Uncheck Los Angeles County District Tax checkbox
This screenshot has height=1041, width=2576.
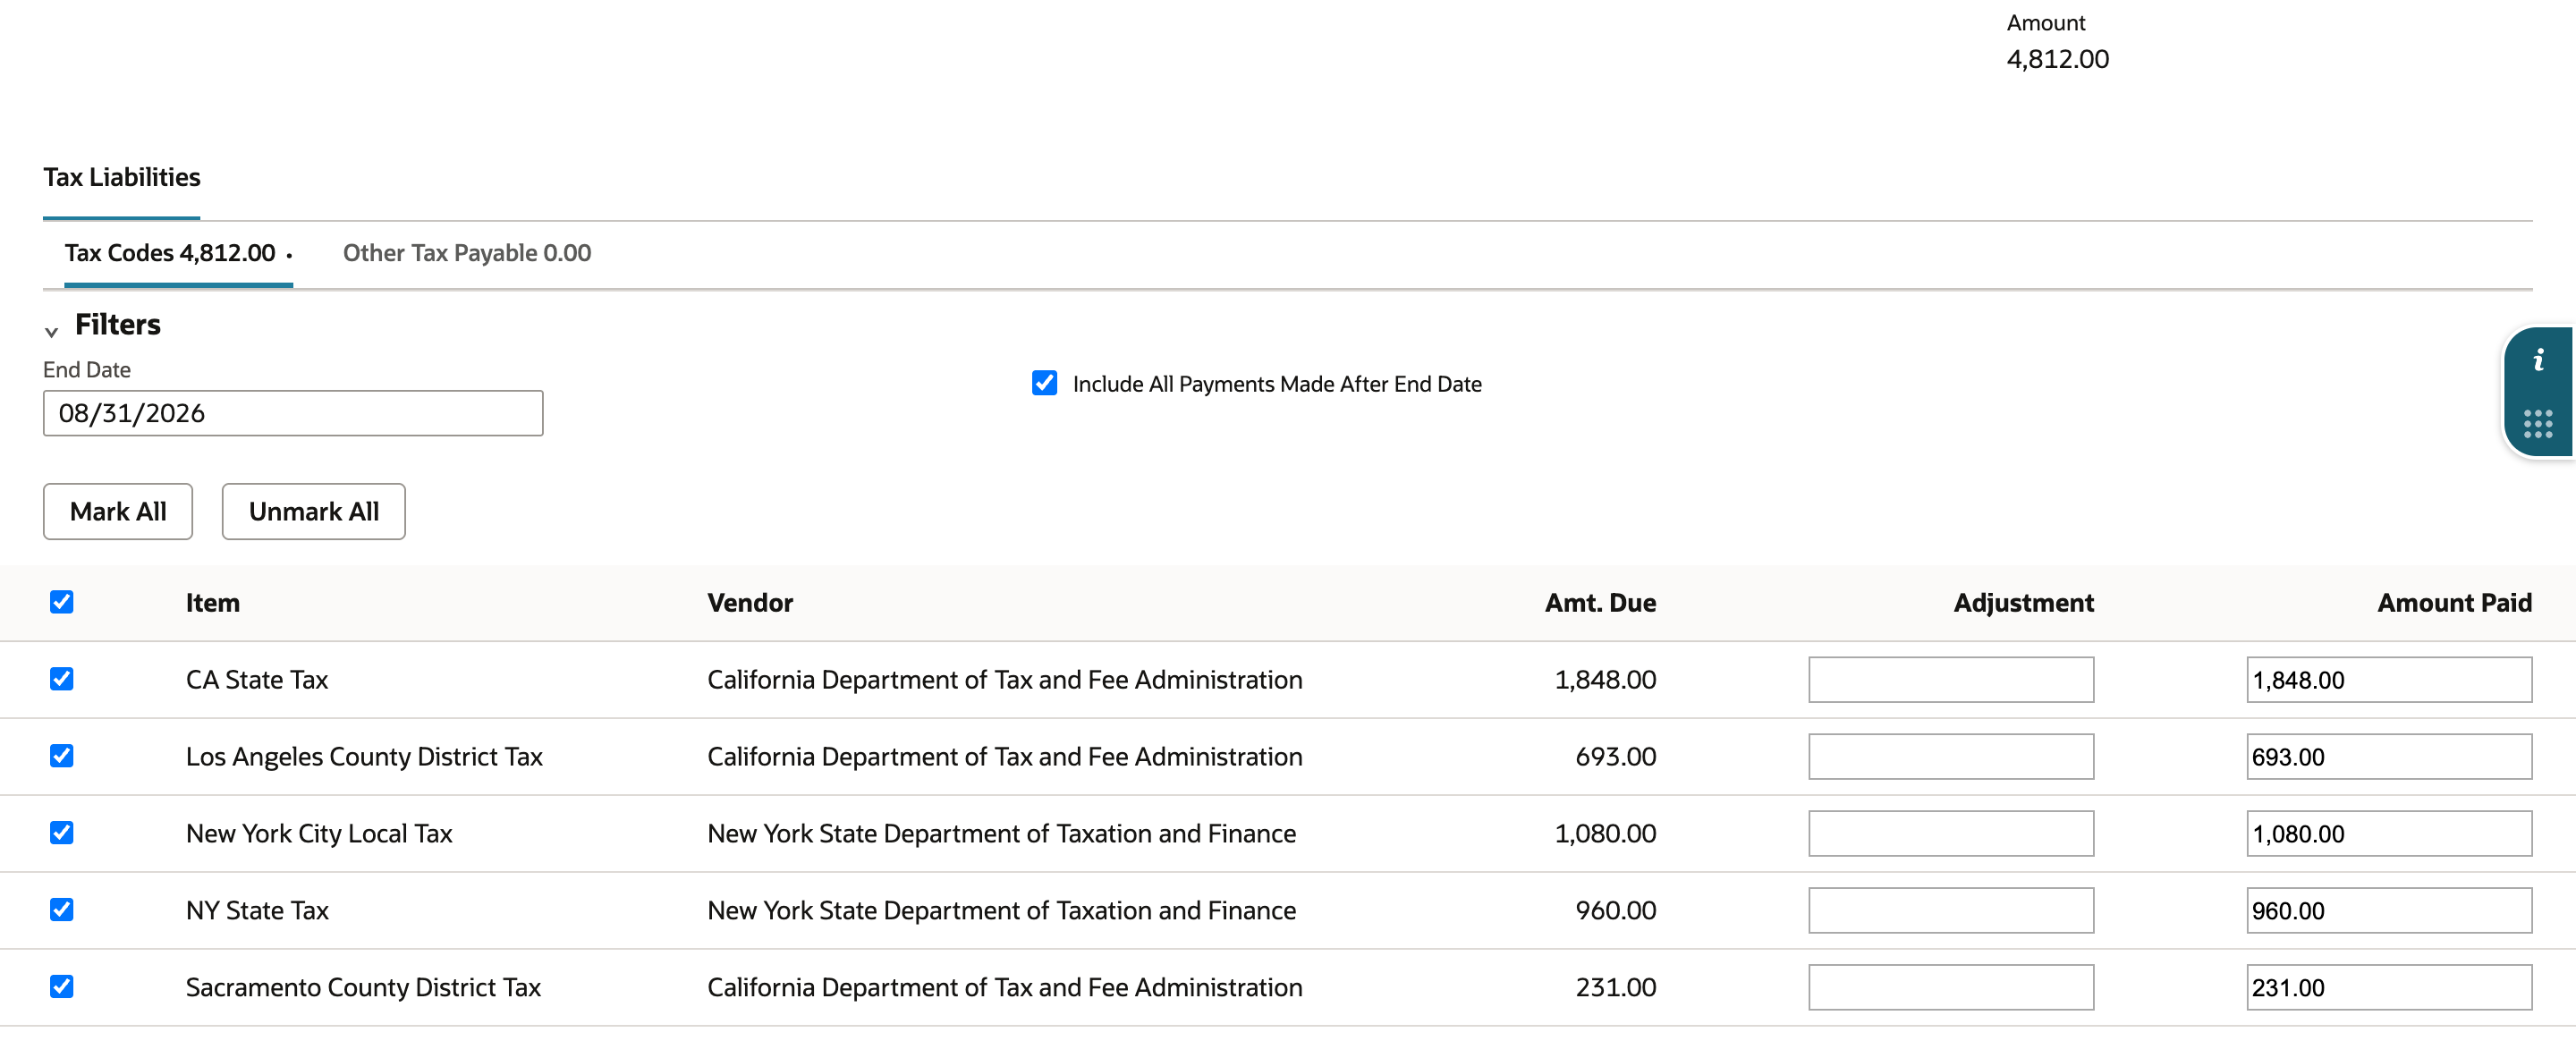pos(62,755)
